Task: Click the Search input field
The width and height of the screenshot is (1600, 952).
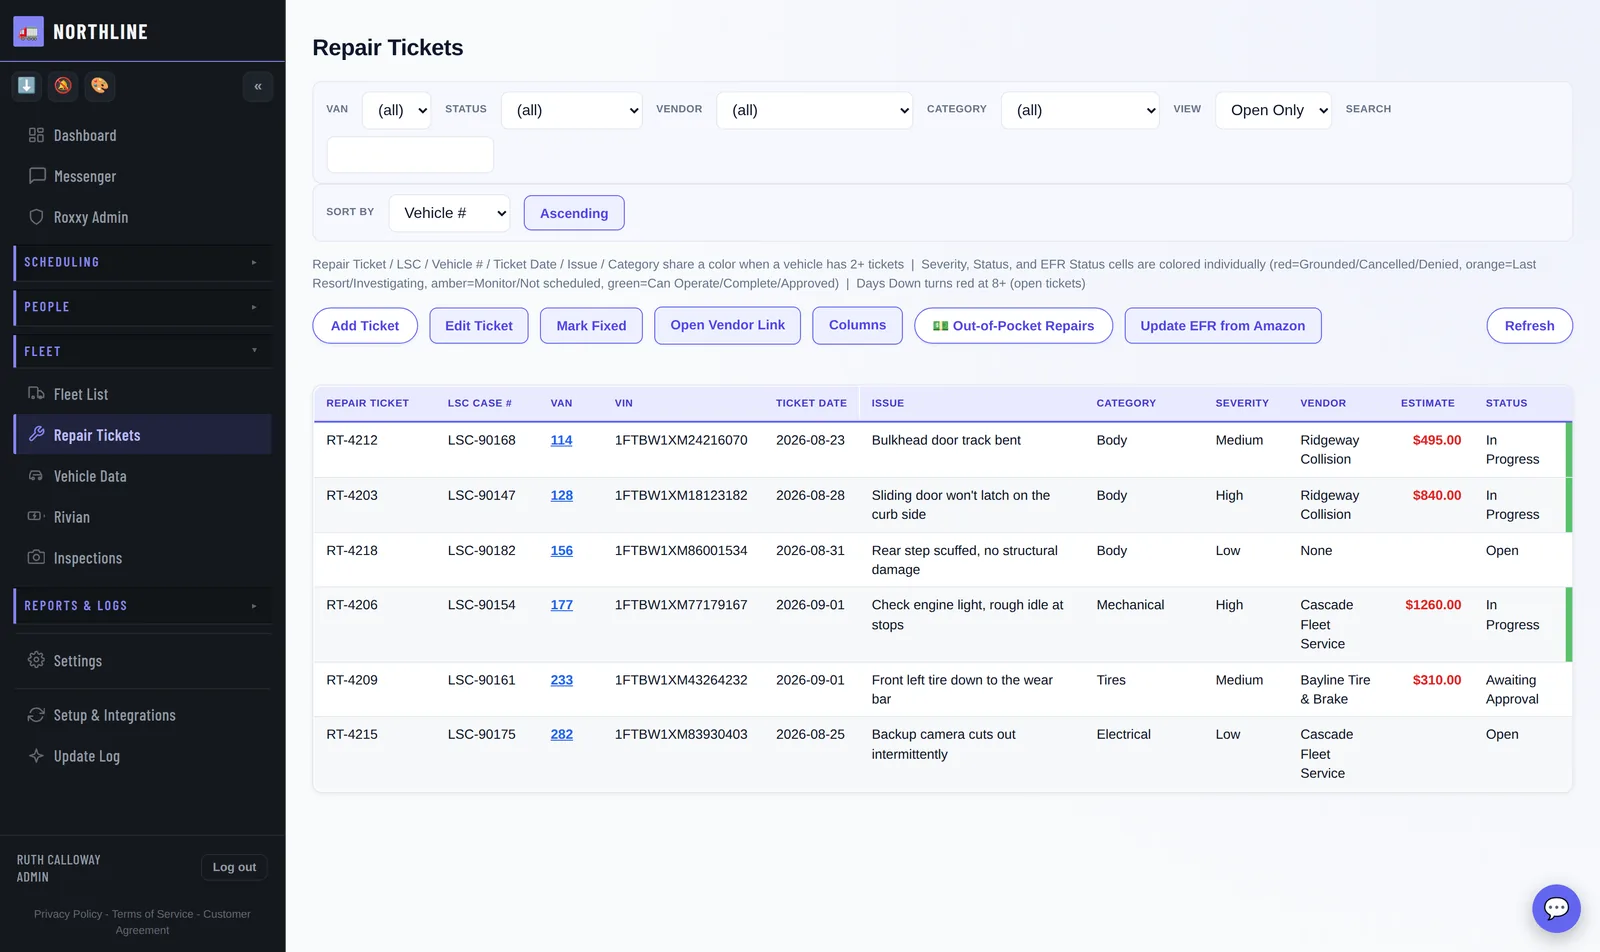Action: [410, 155]
